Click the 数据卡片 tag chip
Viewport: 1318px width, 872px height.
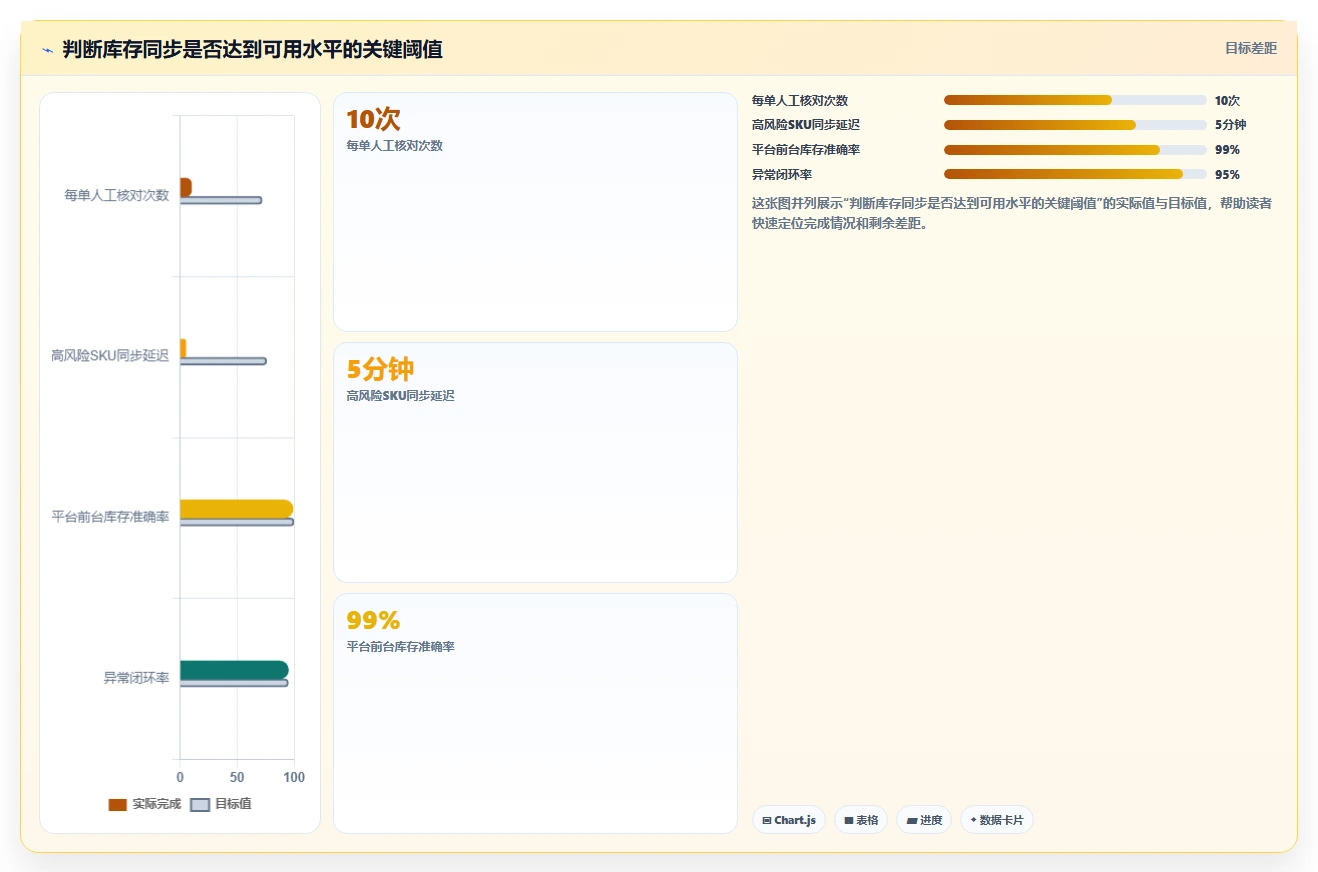click(x=997, y=820)
